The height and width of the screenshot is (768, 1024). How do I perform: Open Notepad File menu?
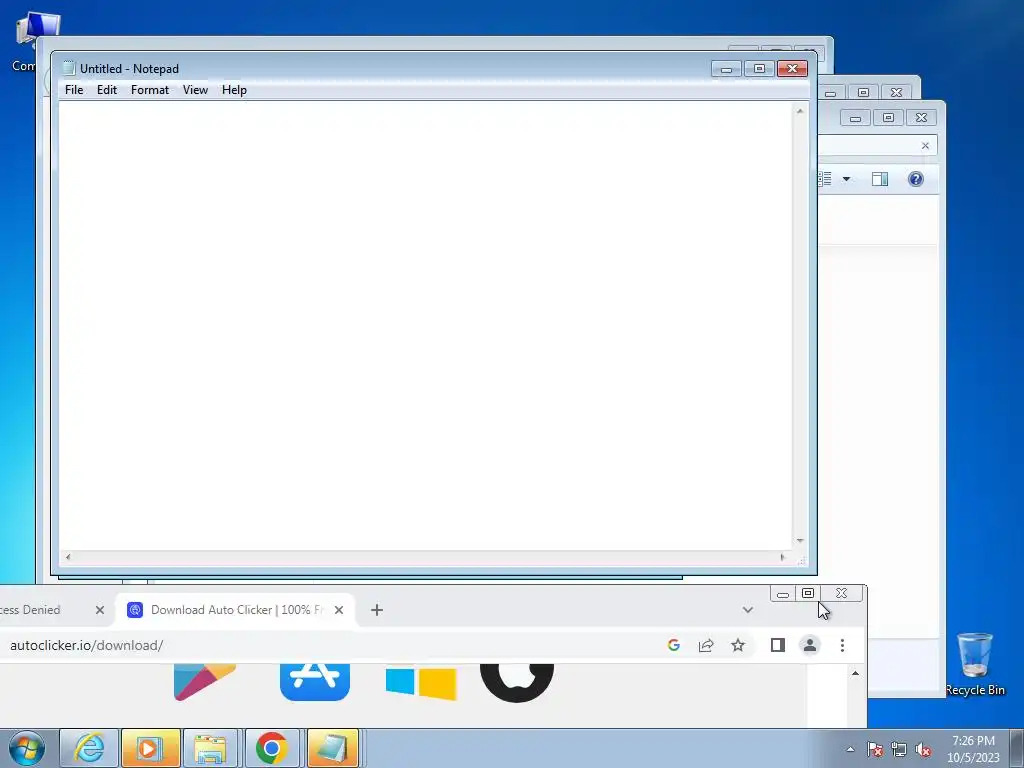coord(74,90)
